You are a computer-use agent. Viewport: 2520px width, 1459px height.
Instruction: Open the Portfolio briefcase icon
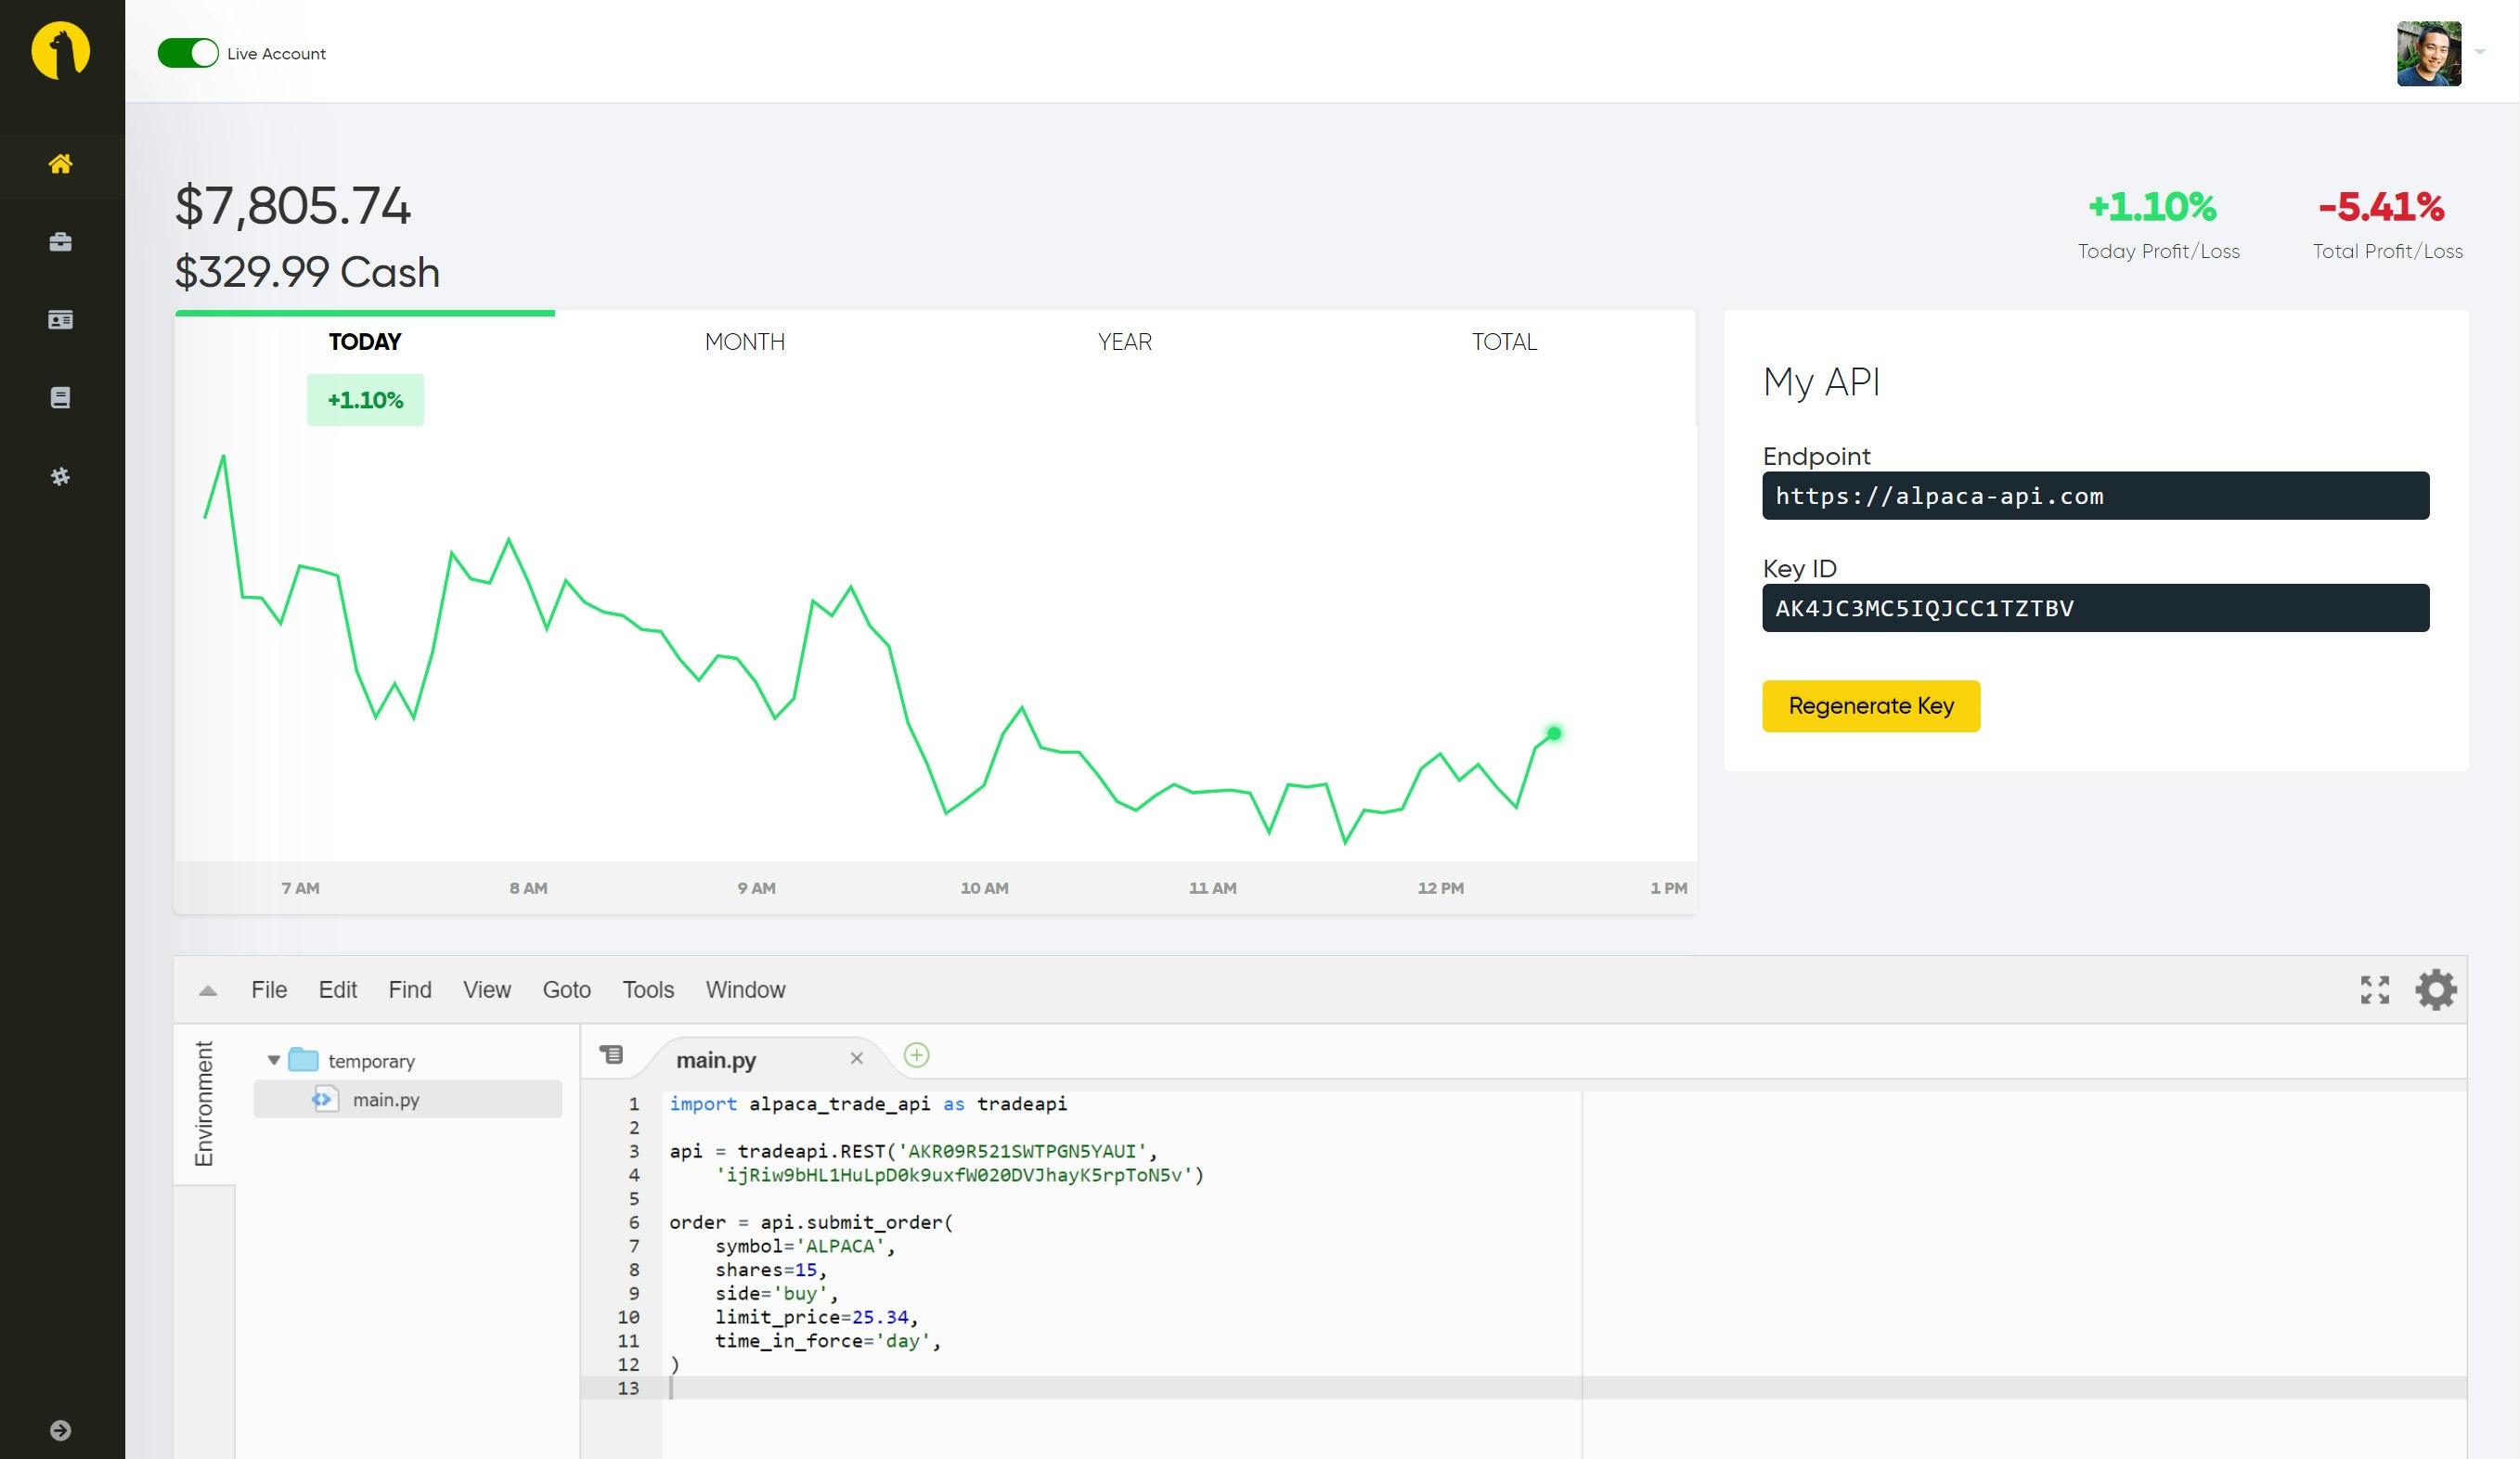tap(61, 240)
